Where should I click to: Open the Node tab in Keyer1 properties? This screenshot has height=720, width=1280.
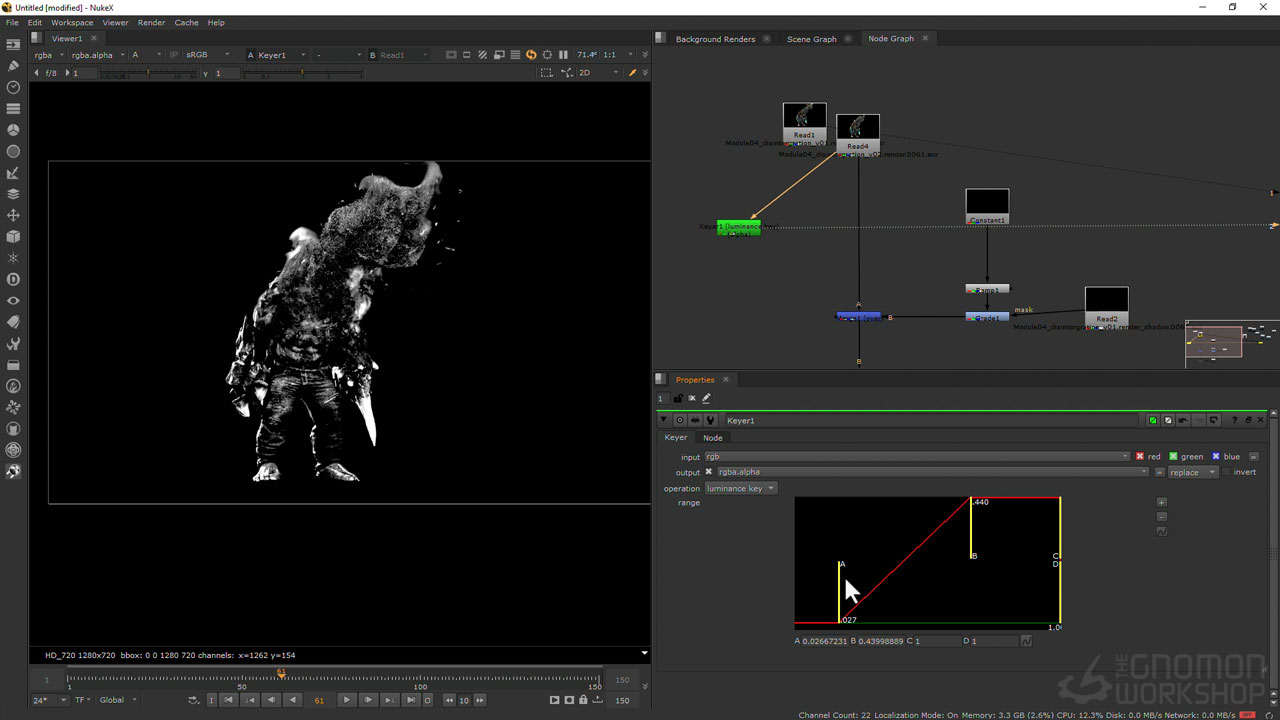click(x=712, y=438)
